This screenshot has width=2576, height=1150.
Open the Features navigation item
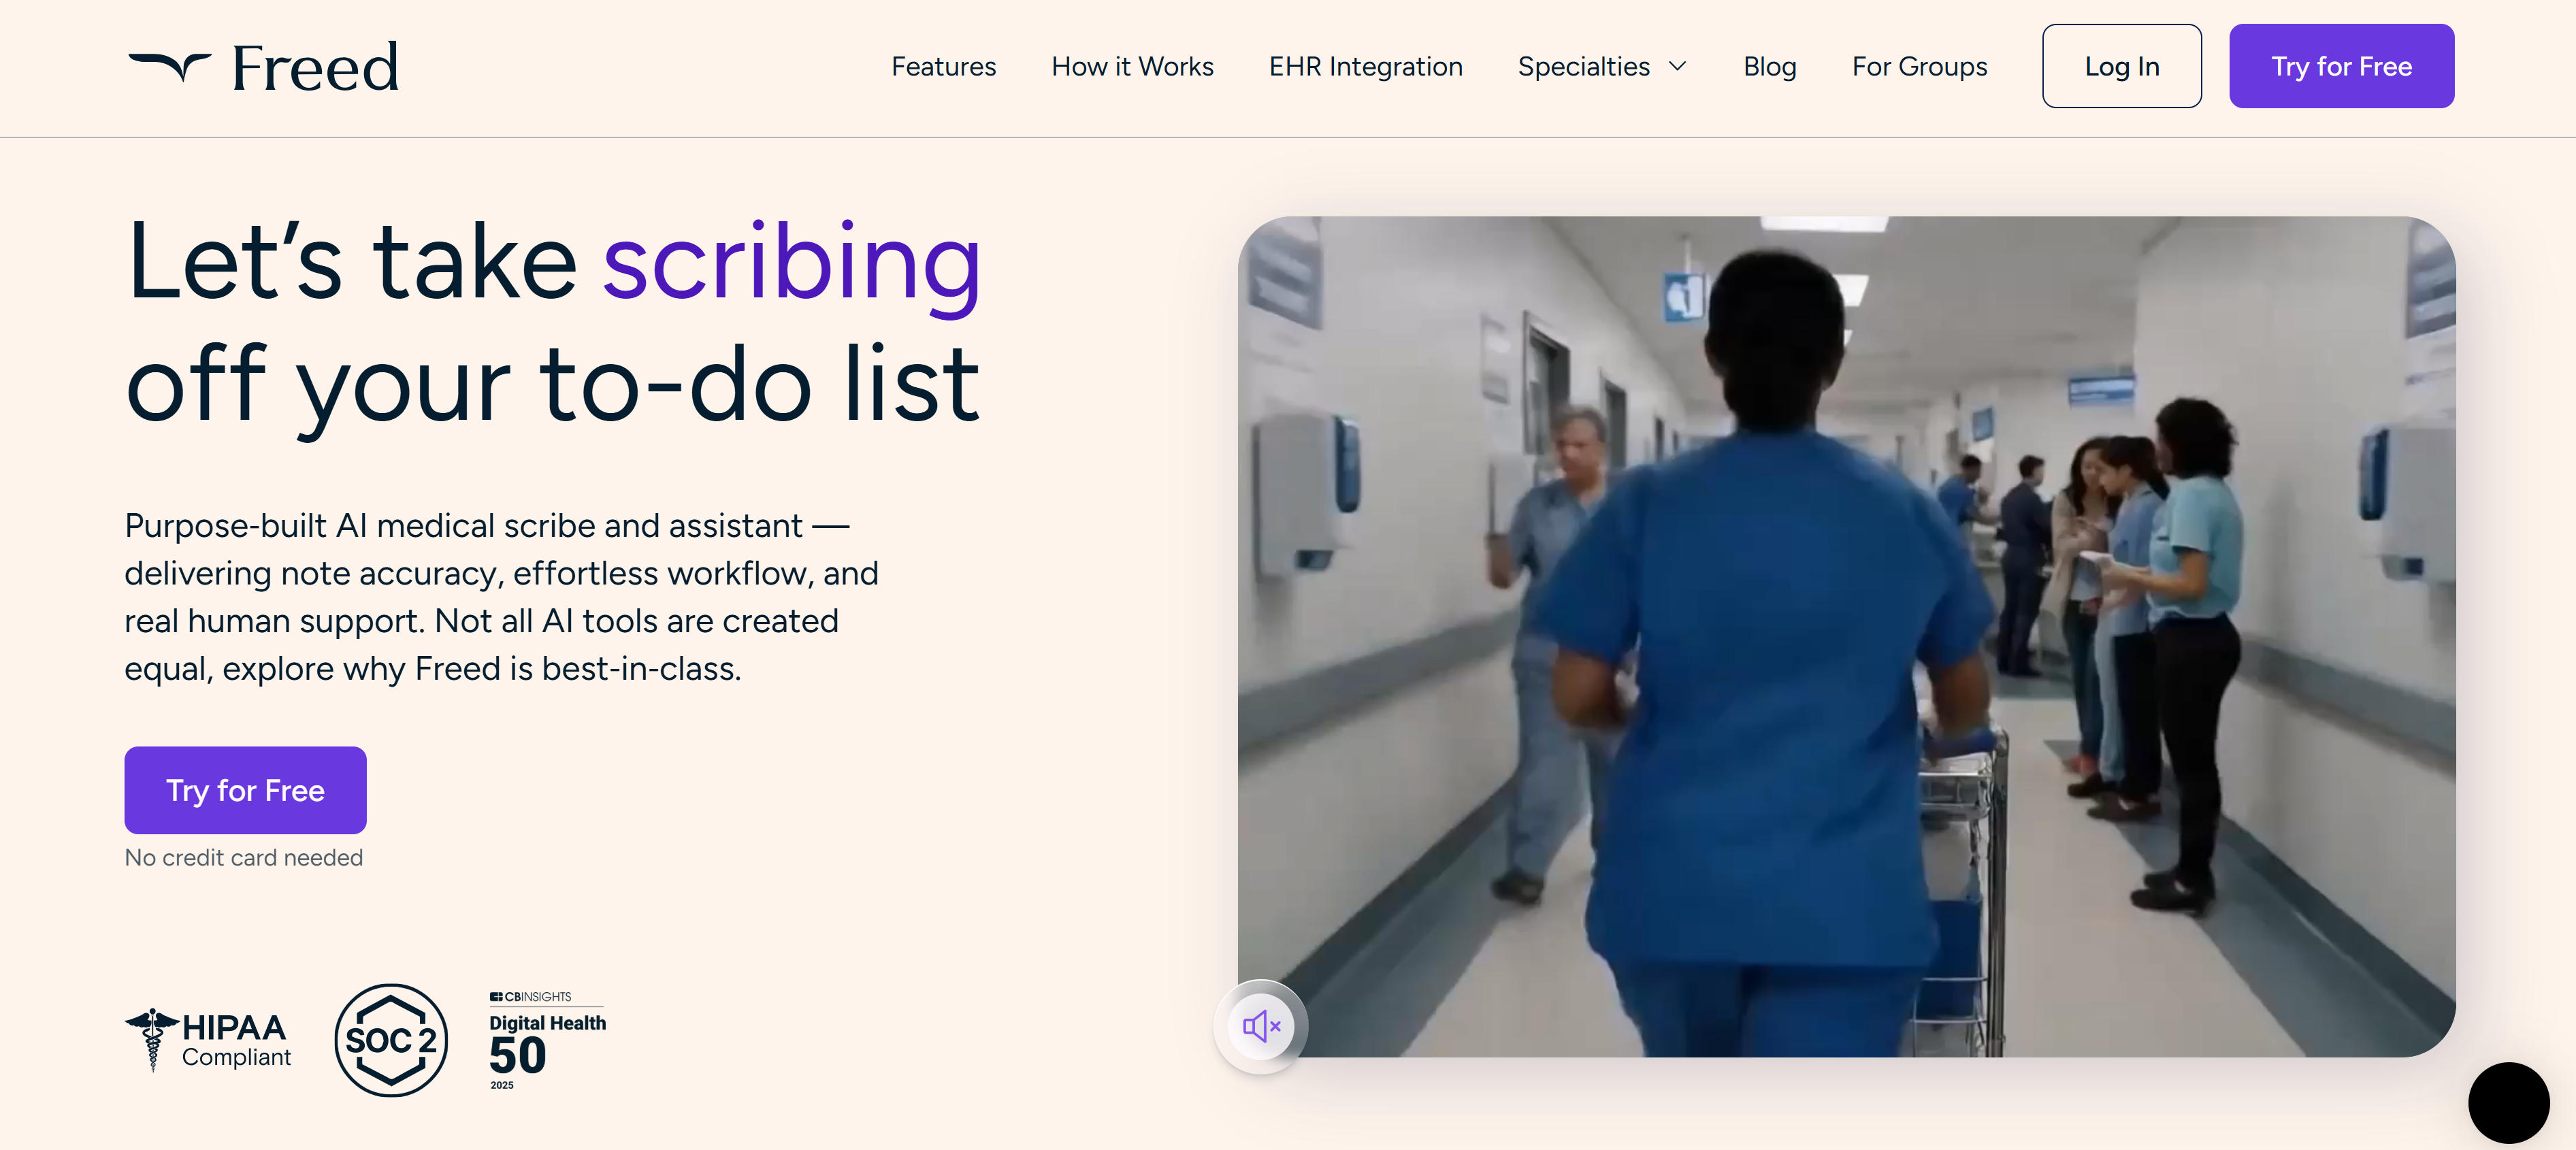tap(943, 66)
